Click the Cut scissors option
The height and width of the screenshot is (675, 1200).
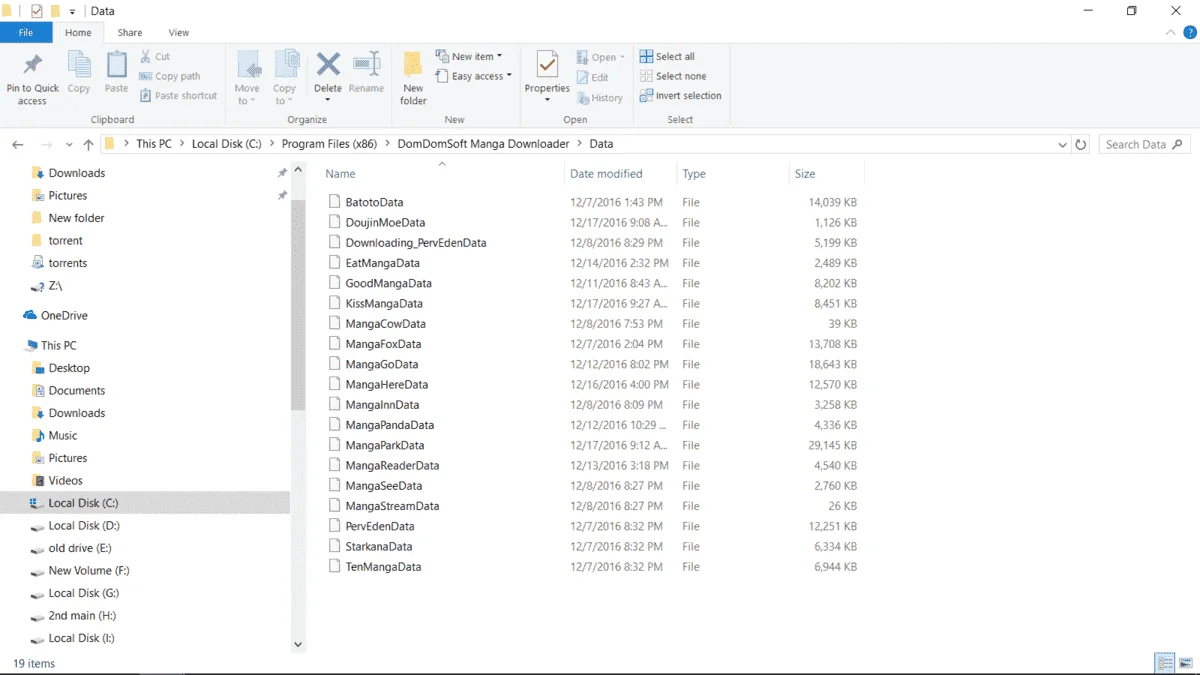[155, 56]
